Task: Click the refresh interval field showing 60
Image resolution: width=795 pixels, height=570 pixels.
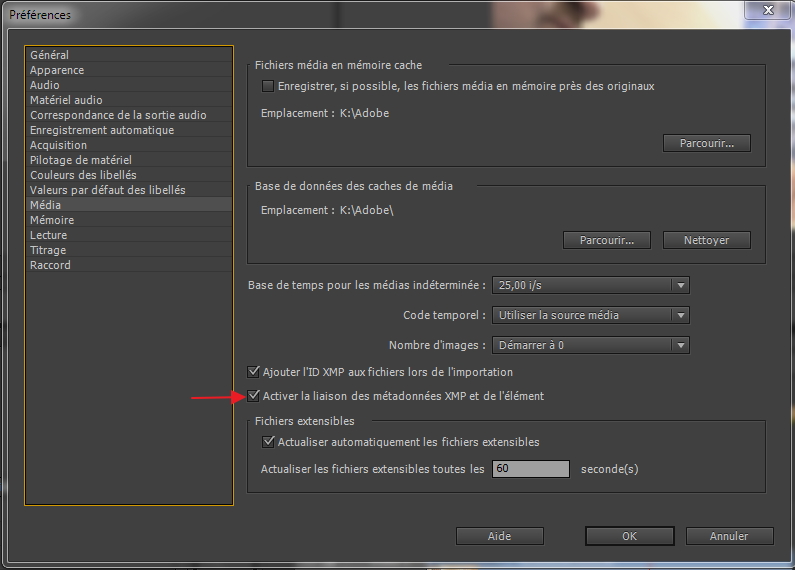Action: tap(530, 469)
